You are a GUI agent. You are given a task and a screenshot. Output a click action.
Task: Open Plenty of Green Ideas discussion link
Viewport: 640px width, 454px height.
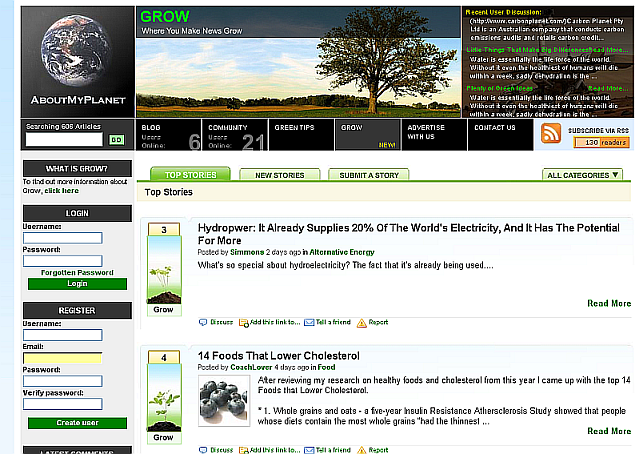coord(500,88)
